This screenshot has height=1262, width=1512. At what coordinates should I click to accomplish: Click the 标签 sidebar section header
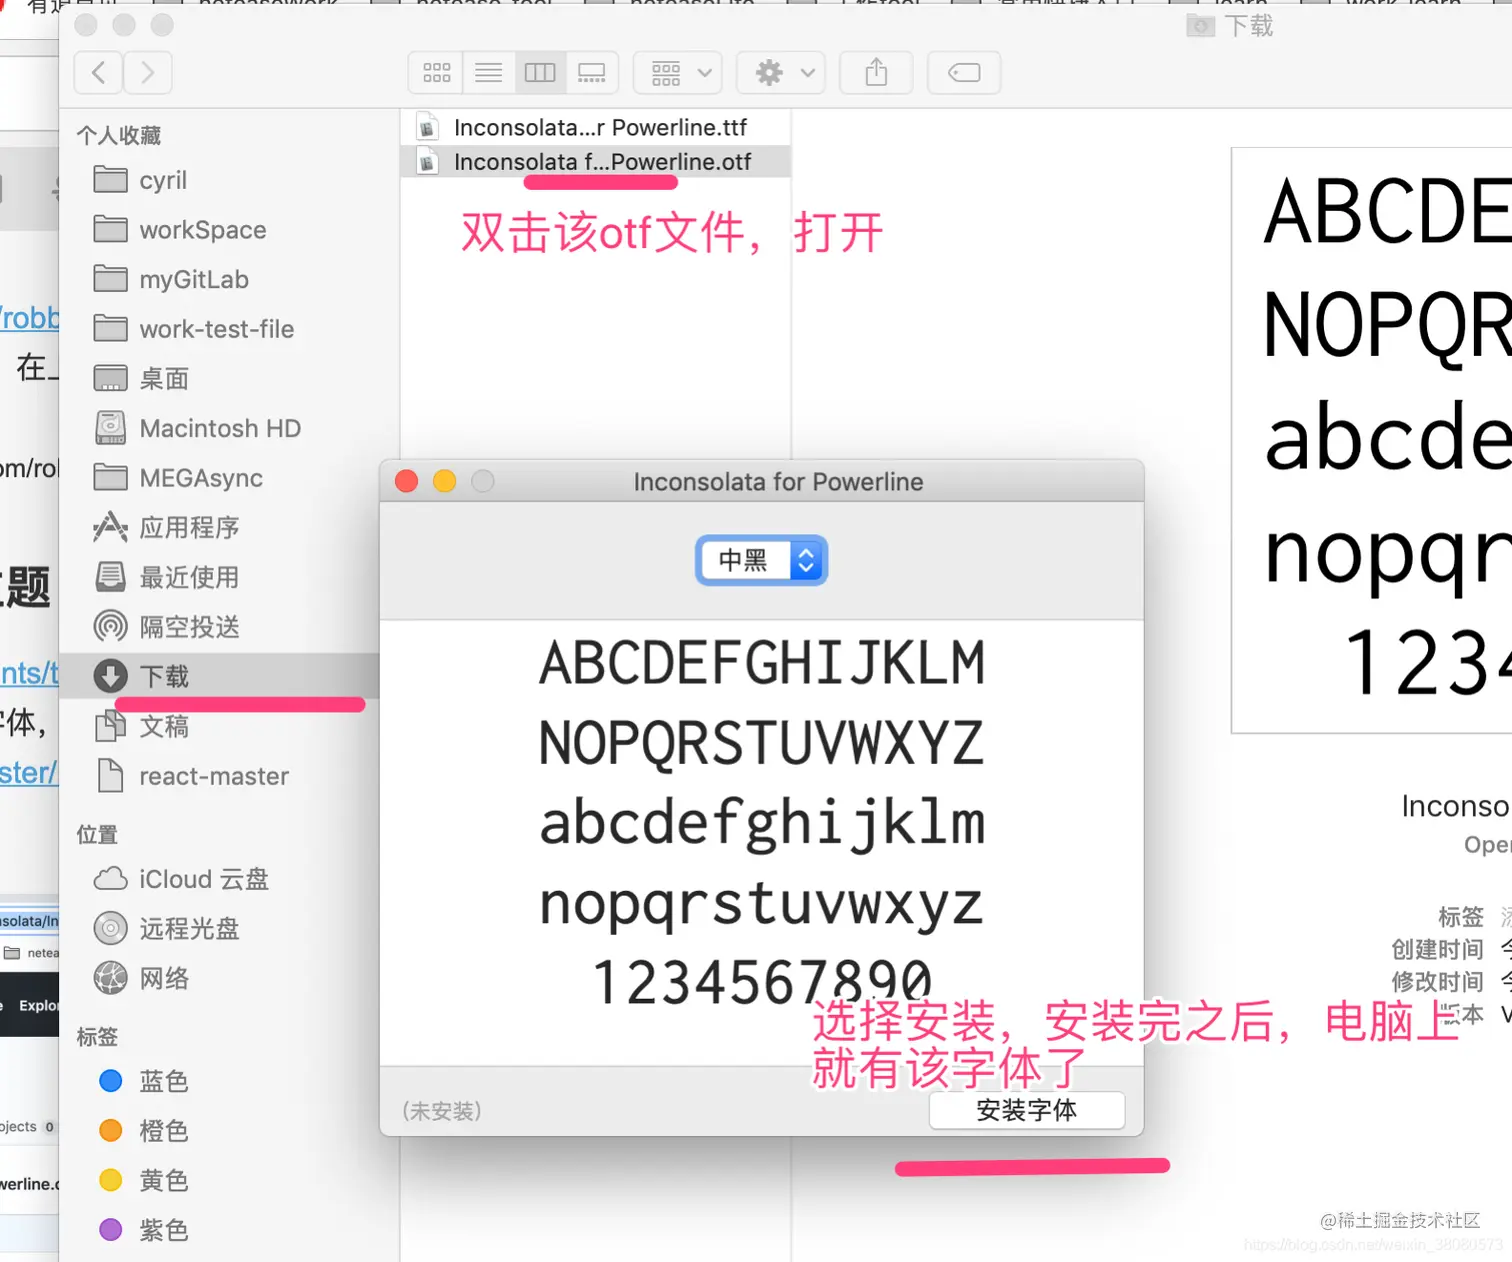[x=97, y=1037]
